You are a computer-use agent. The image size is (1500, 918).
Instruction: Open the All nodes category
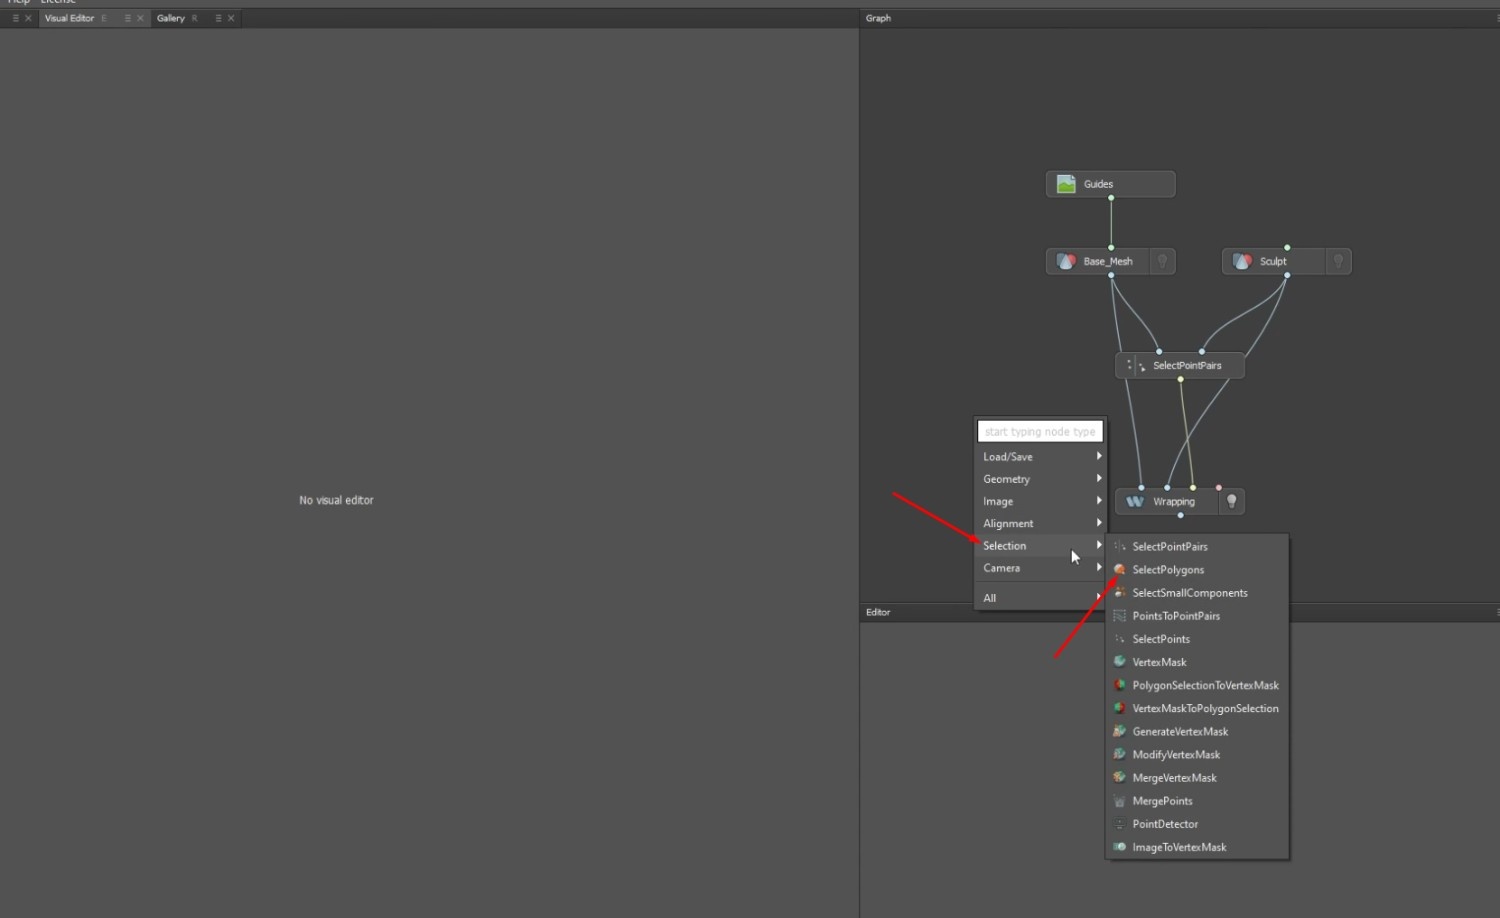[1040, 597]
